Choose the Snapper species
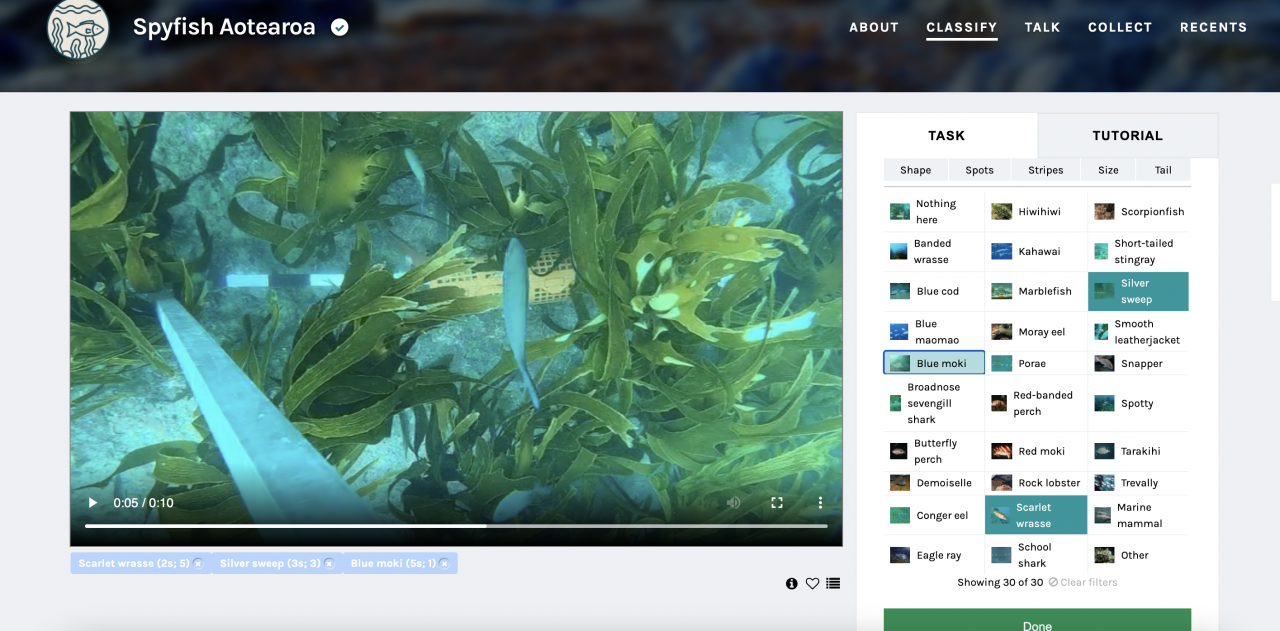 pos(1138,363)
